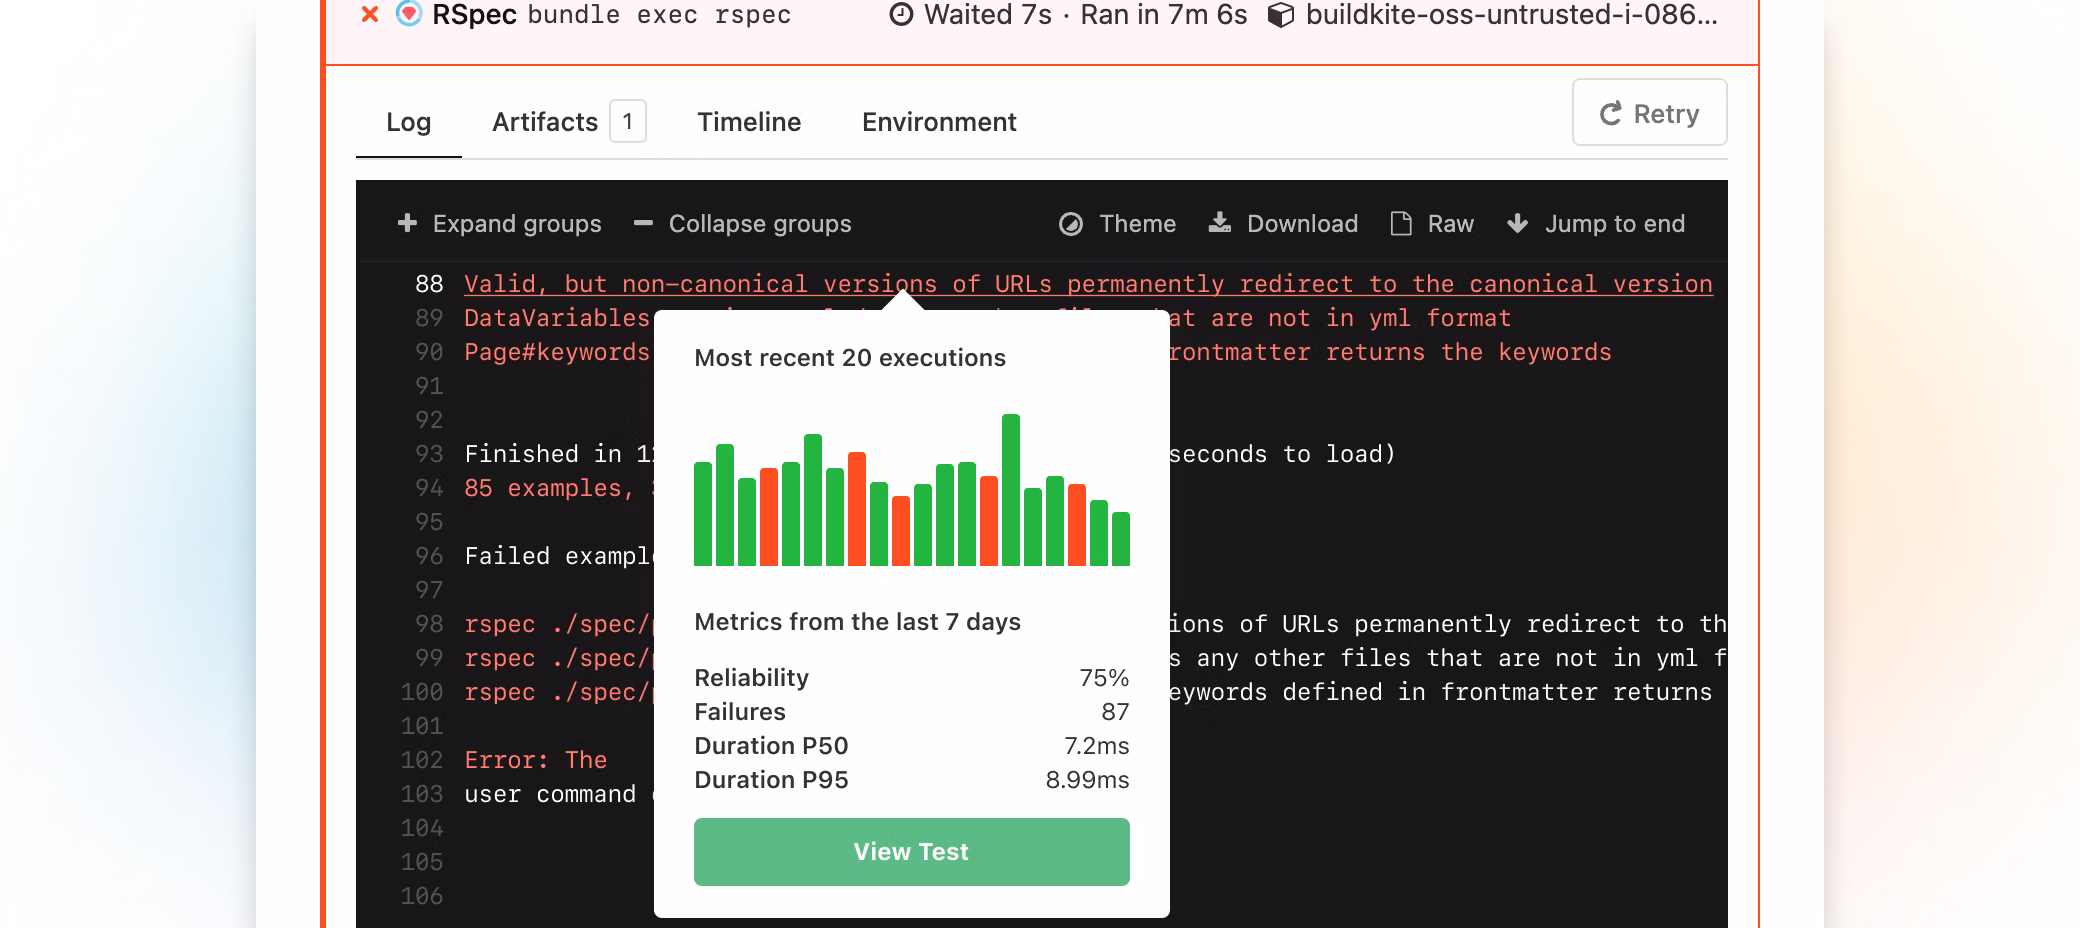Click the clock icon beside Waited 7s
Image resolution: width=2080 pixels, height=928 pixels.
[901, 15]
